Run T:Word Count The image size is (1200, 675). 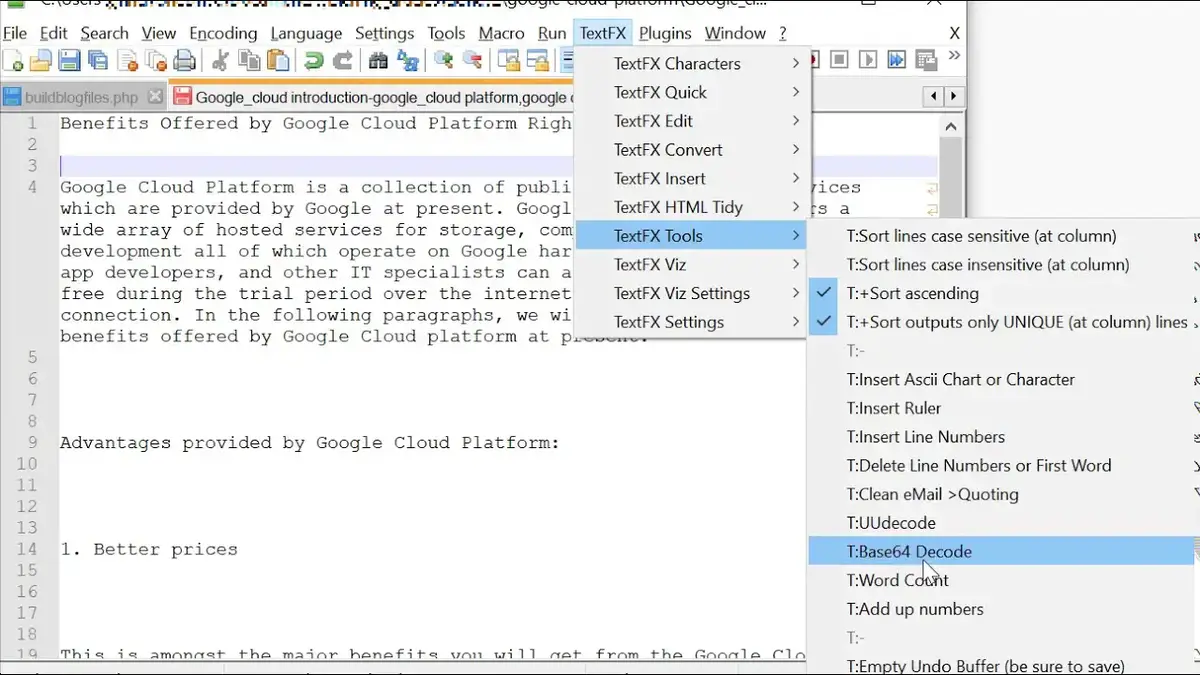[x=897, y=580]
